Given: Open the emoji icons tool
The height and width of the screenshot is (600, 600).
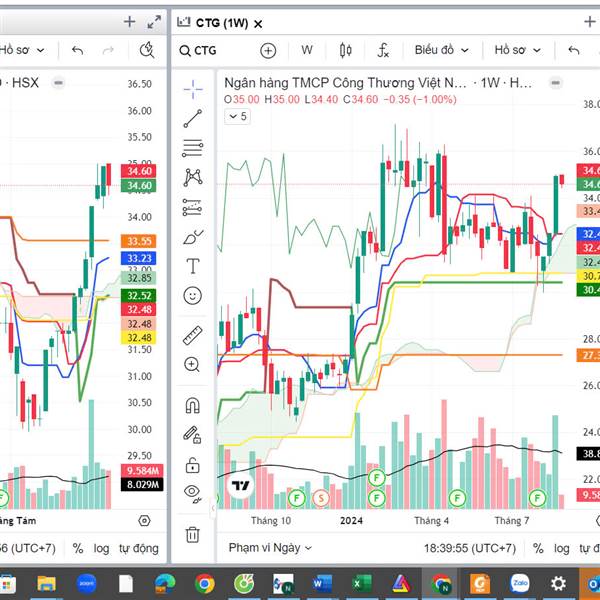Looking at the screenshot, I should [192, 295].
